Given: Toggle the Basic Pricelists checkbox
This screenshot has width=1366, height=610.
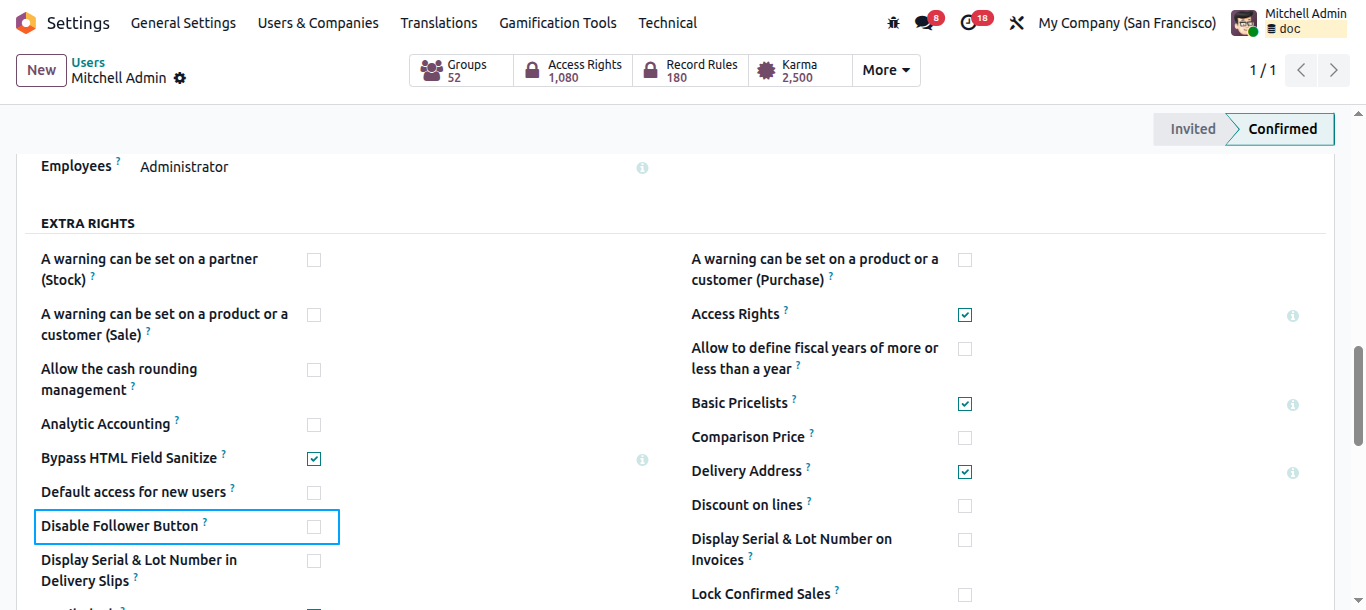Looking at the screenshot, I should 965,404.
